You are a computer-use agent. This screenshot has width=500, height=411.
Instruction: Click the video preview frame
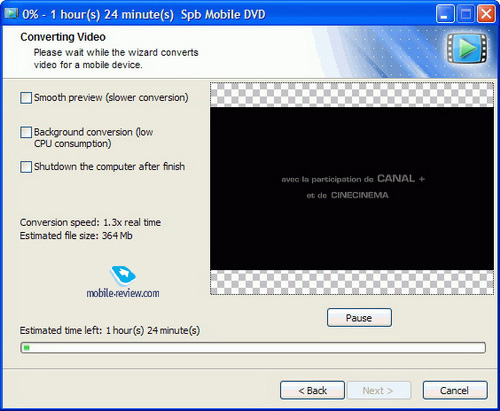click(x=352, y=188)
